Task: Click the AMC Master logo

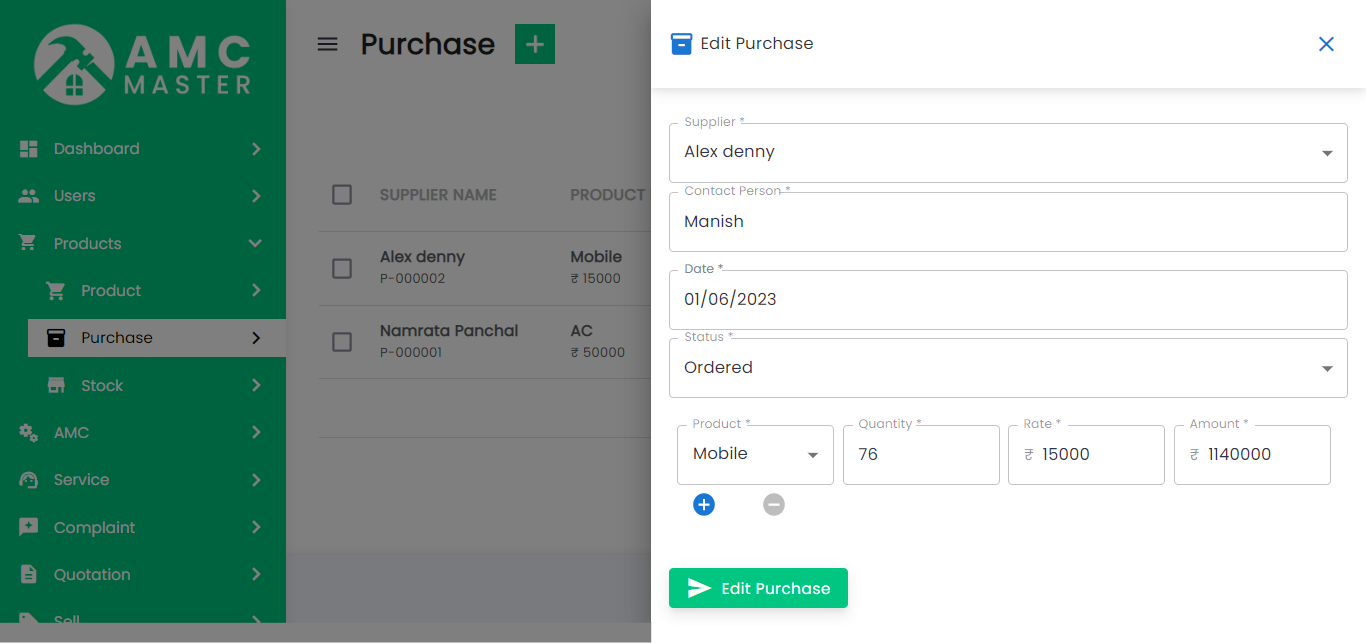Action: tap(142, 66)
